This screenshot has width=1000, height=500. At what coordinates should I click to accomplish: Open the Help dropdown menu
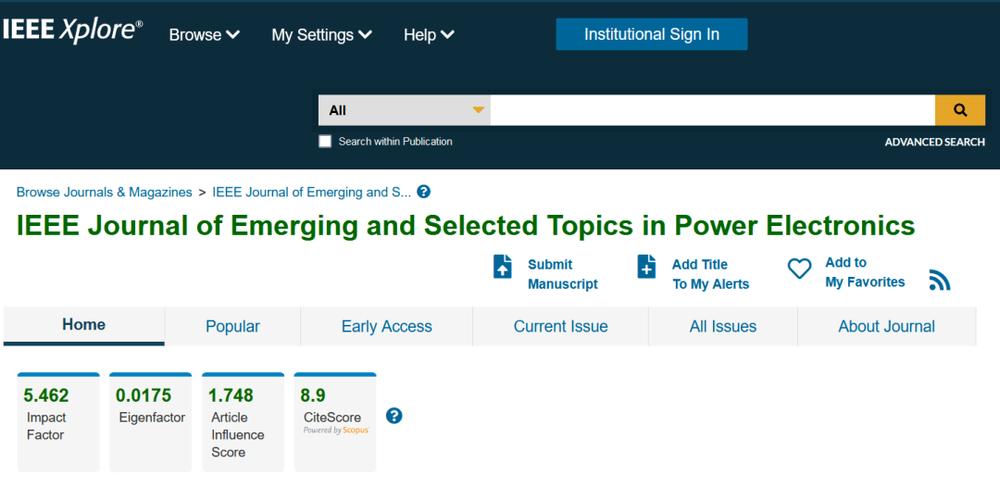click(x=429, y=34)
